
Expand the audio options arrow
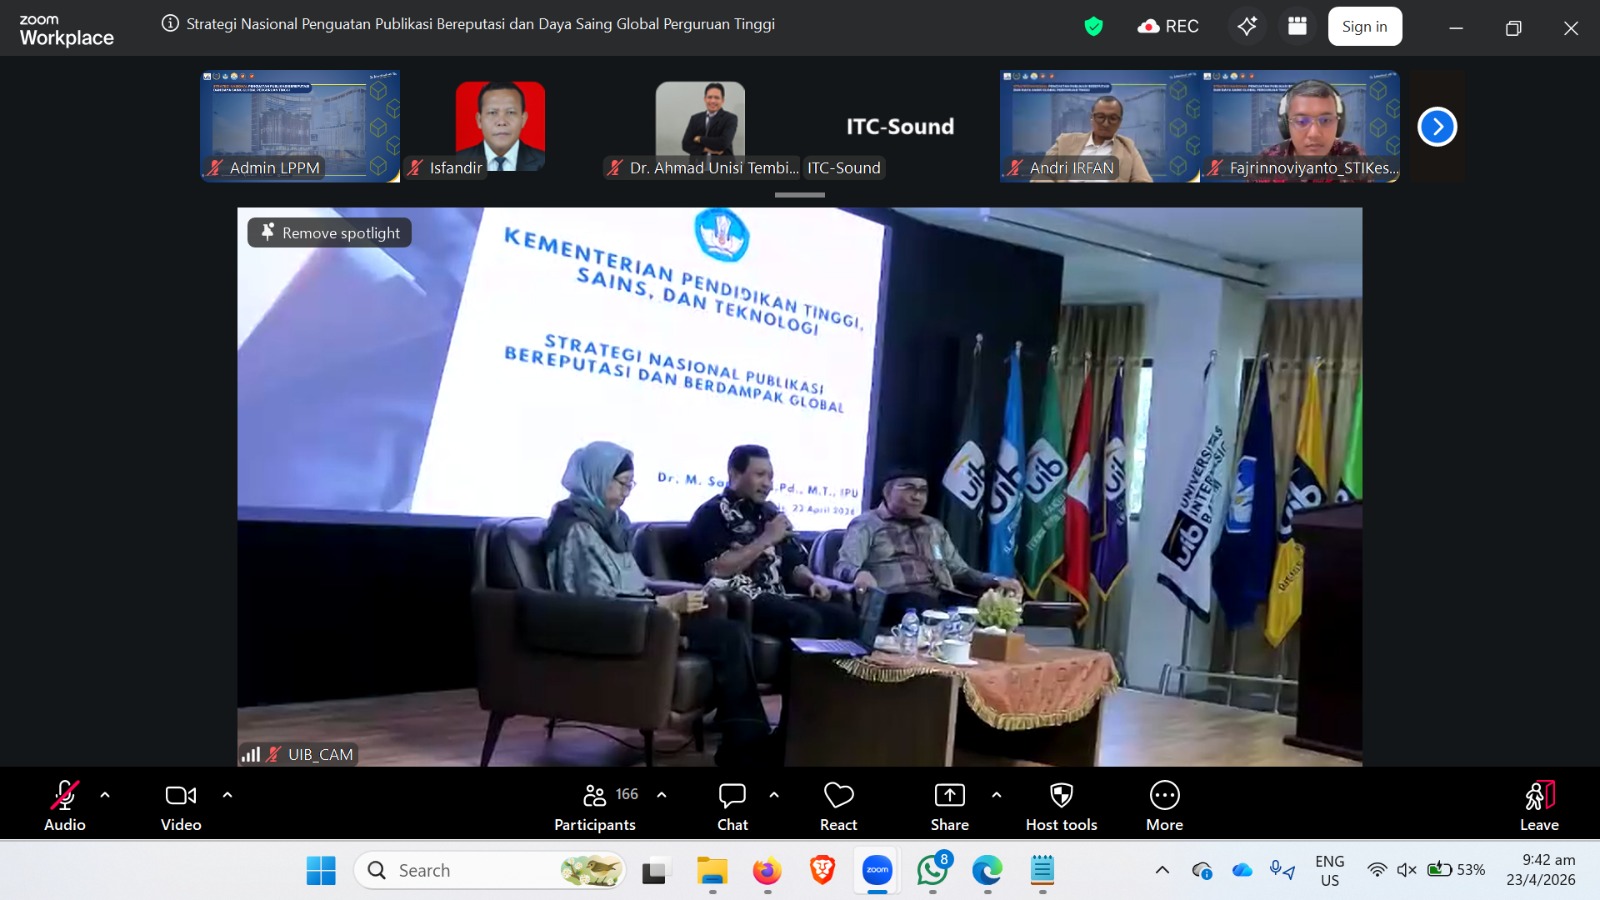pos(105,795)
